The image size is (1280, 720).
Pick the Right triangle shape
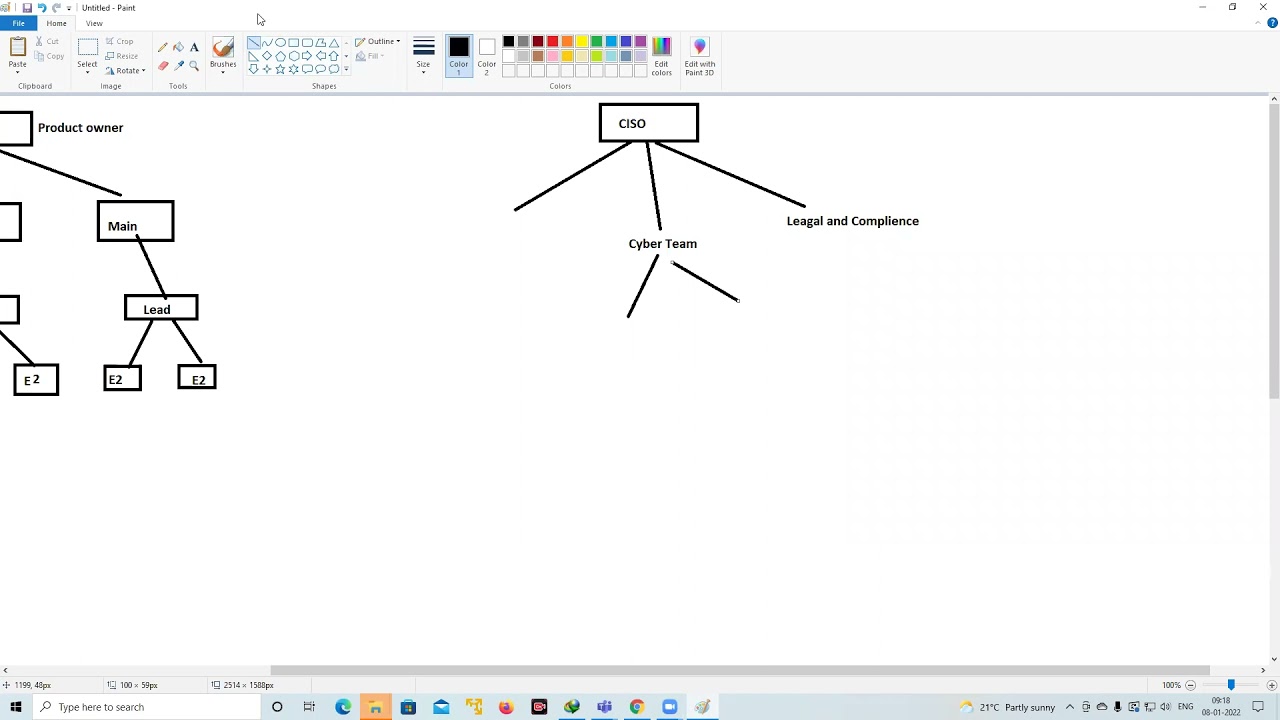pos(254,56)
